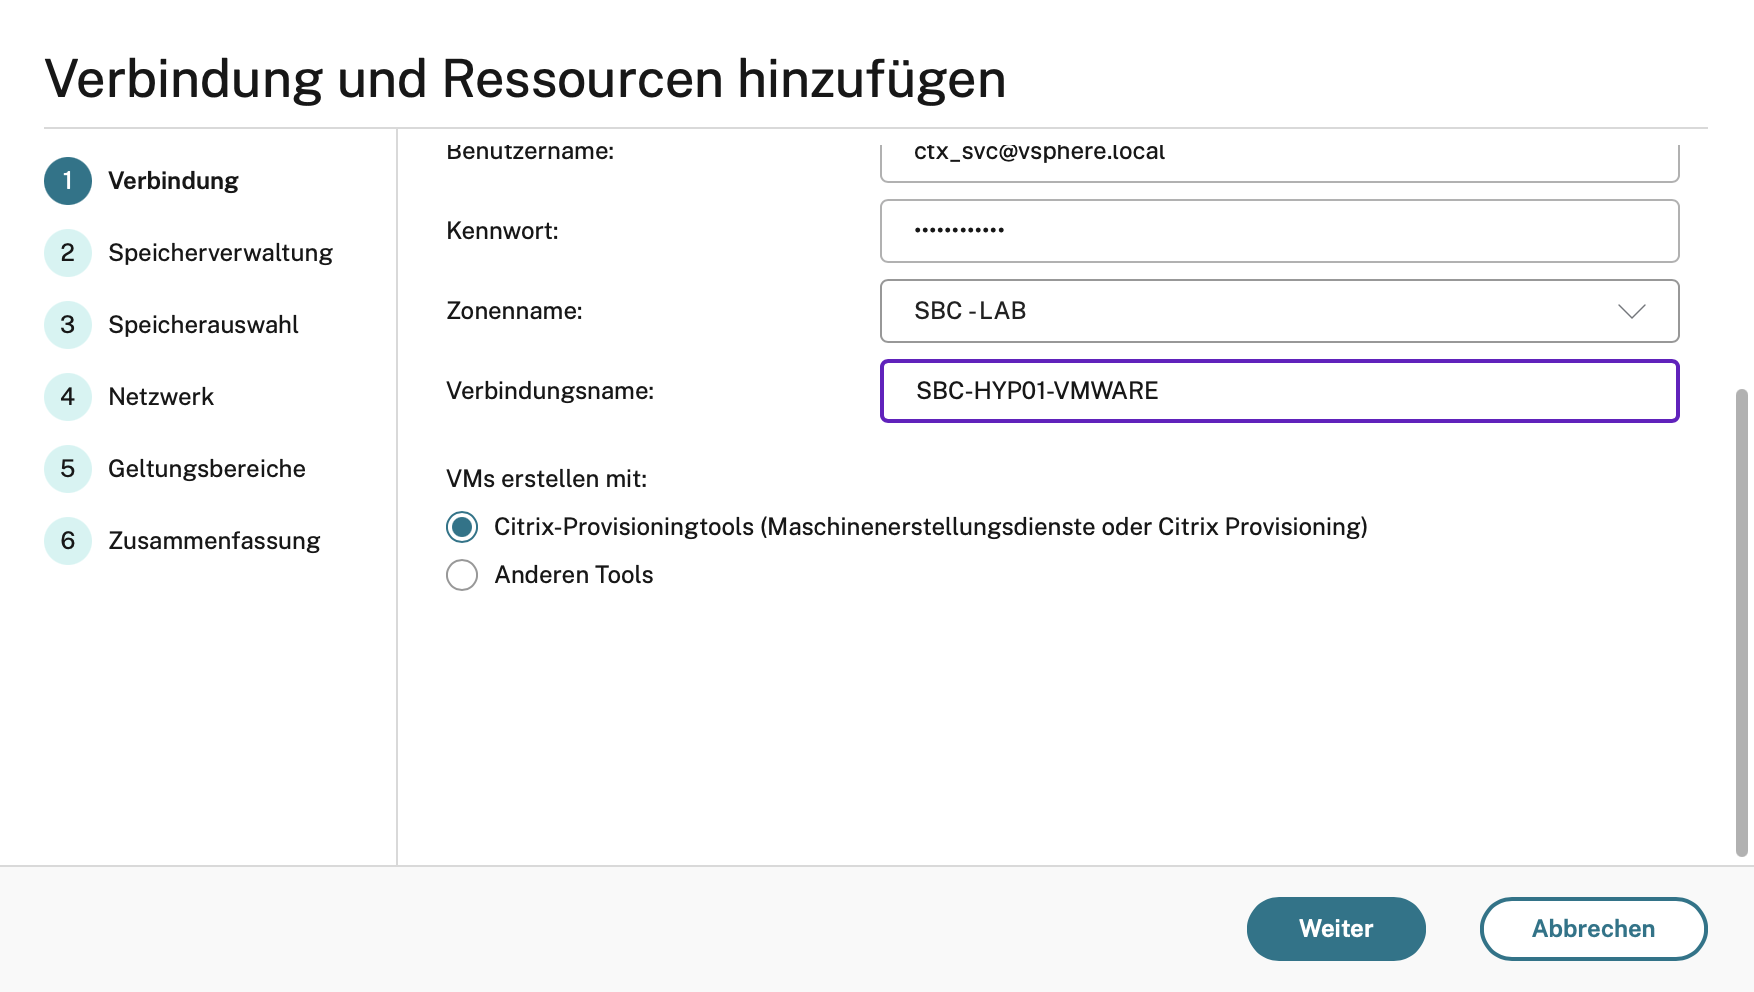Go to Geltungsbereiche step

207,469
